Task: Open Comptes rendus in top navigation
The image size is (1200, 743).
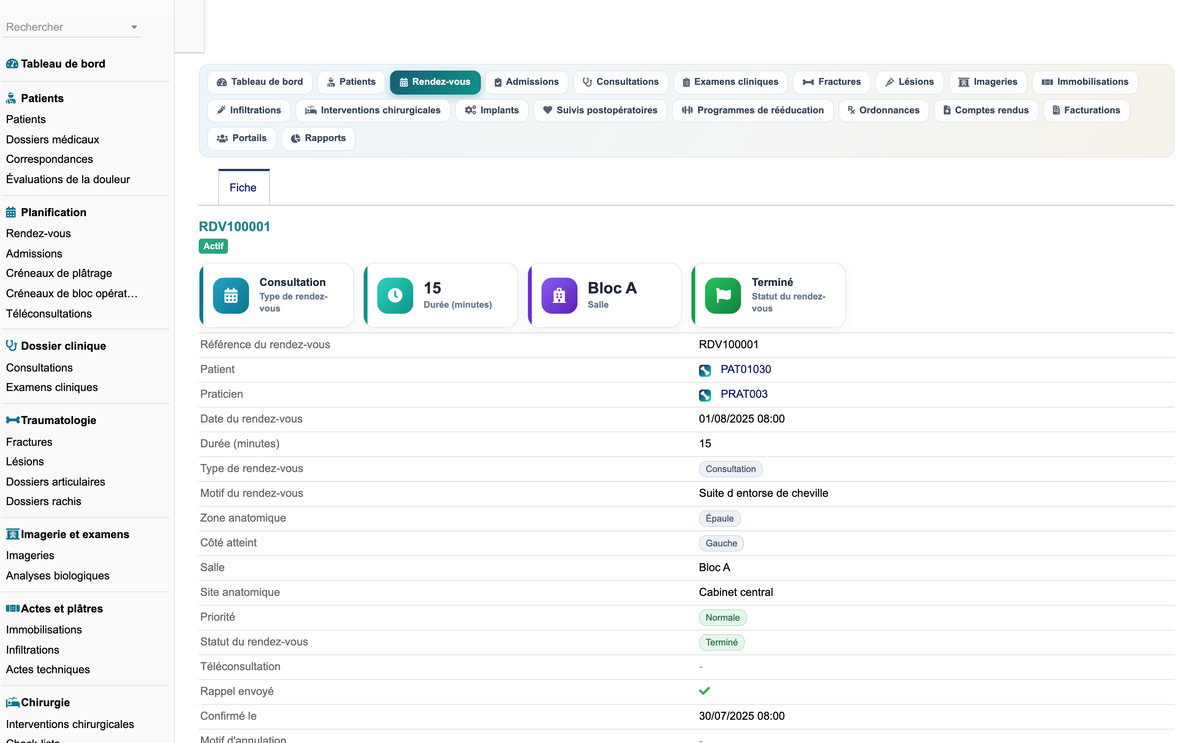Action: pos(986,110)
